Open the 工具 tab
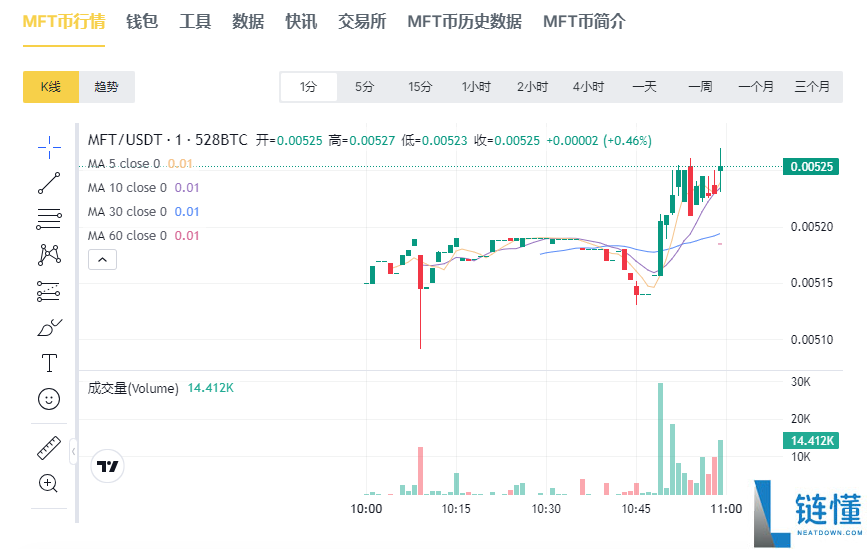Screen dimensions: 867x549 point(195,22)
